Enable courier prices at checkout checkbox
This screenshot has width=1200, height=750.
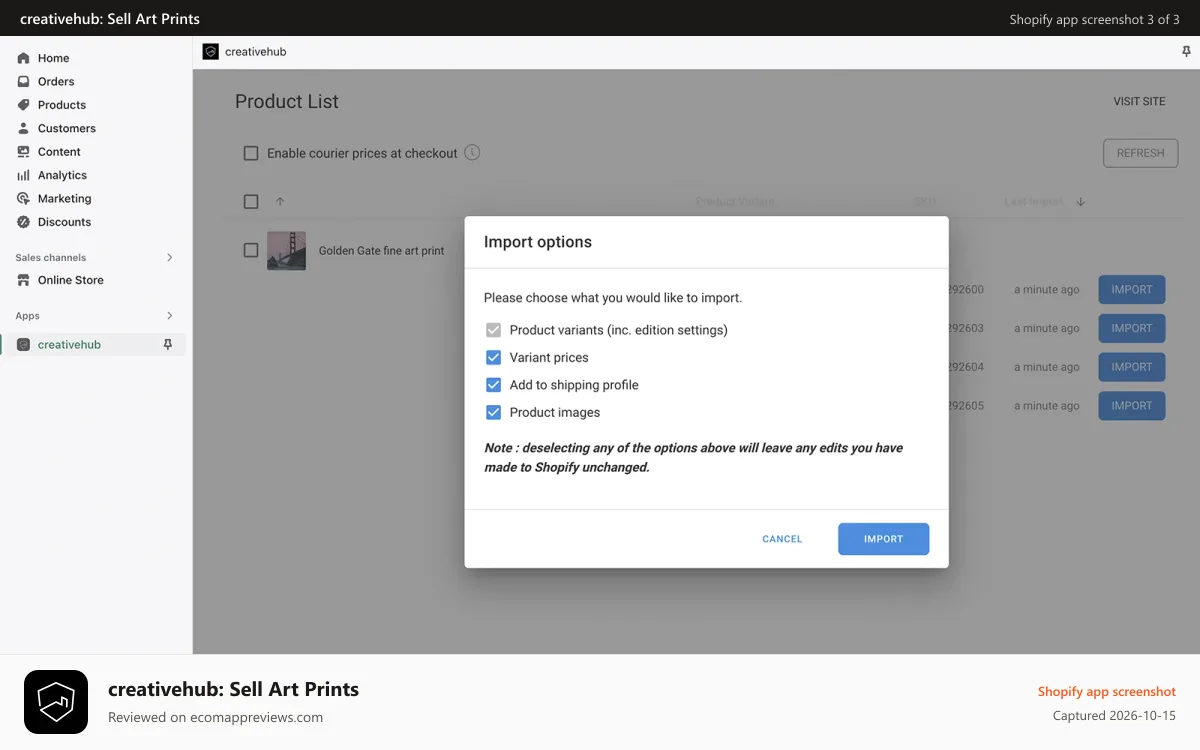(x=251, y=153)
